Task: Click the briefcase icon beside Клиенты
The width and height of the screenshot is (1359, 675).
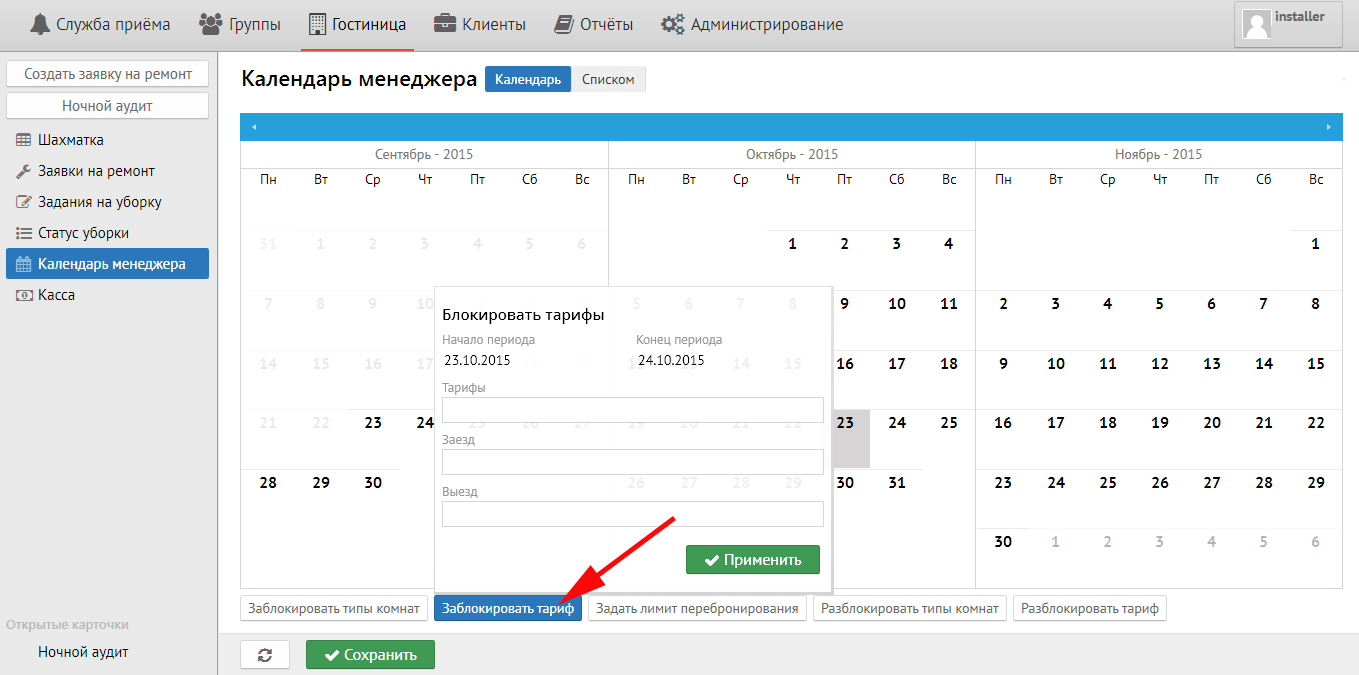Action: pyautogui.click(x=445, y=24)
